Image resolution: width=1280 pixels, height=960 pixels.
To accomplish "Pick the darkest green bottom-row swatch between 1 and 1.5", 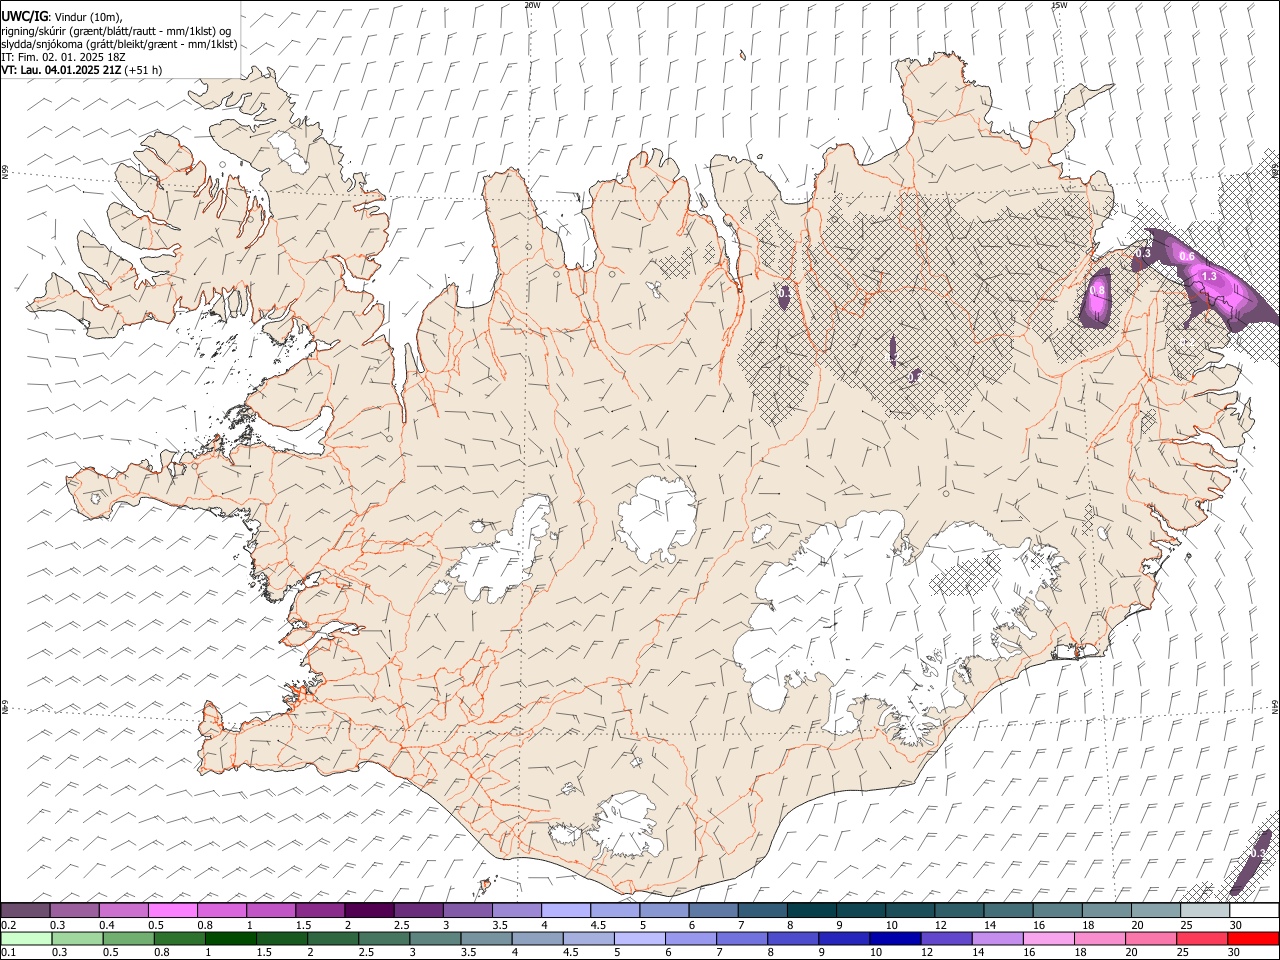I will [230, 938].
